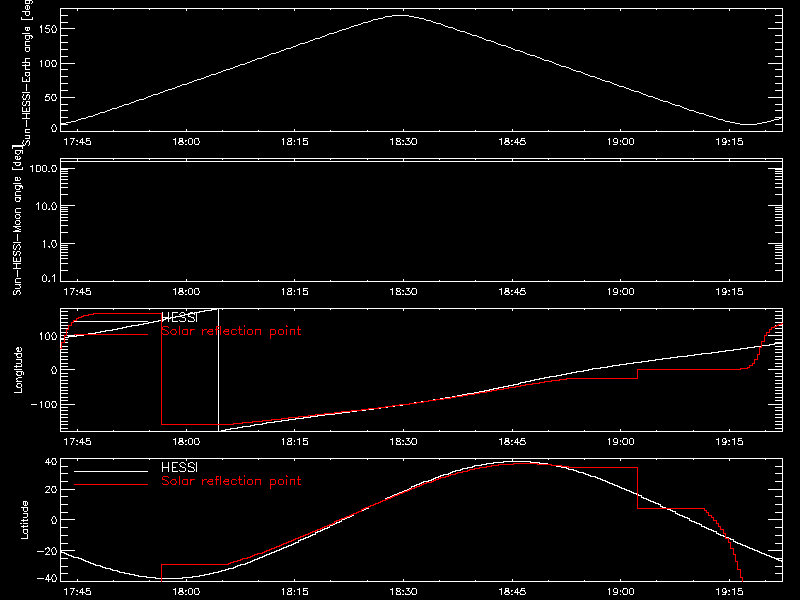The width and height of the screenshot is (800, 600).
Task: Click the 17:45 label under Earth angle plot
Action: tap(77, 142)
